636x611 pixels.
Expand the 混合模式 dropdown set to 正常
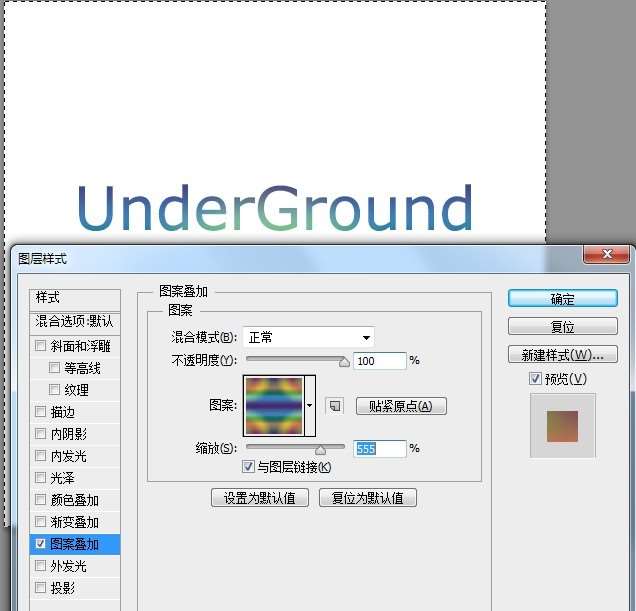tap(310, 337)
